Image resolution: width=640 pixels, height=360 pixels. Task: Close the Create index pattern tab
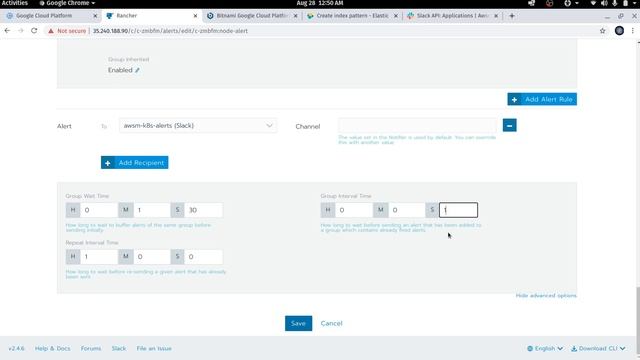tap(396, 16)
